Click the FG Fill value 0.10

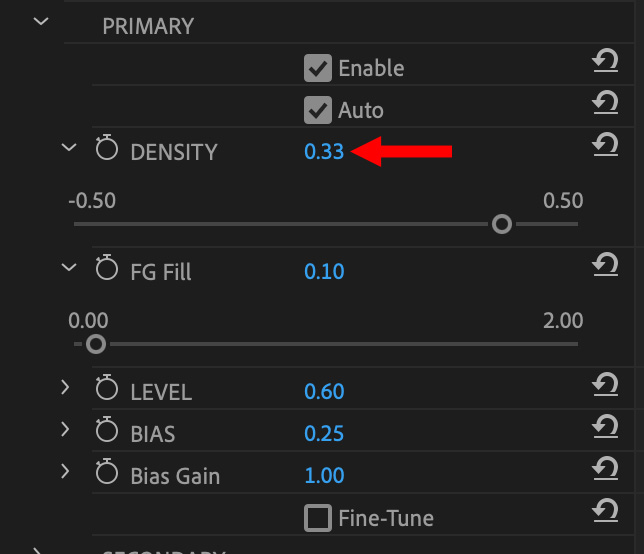click(324, 272)
